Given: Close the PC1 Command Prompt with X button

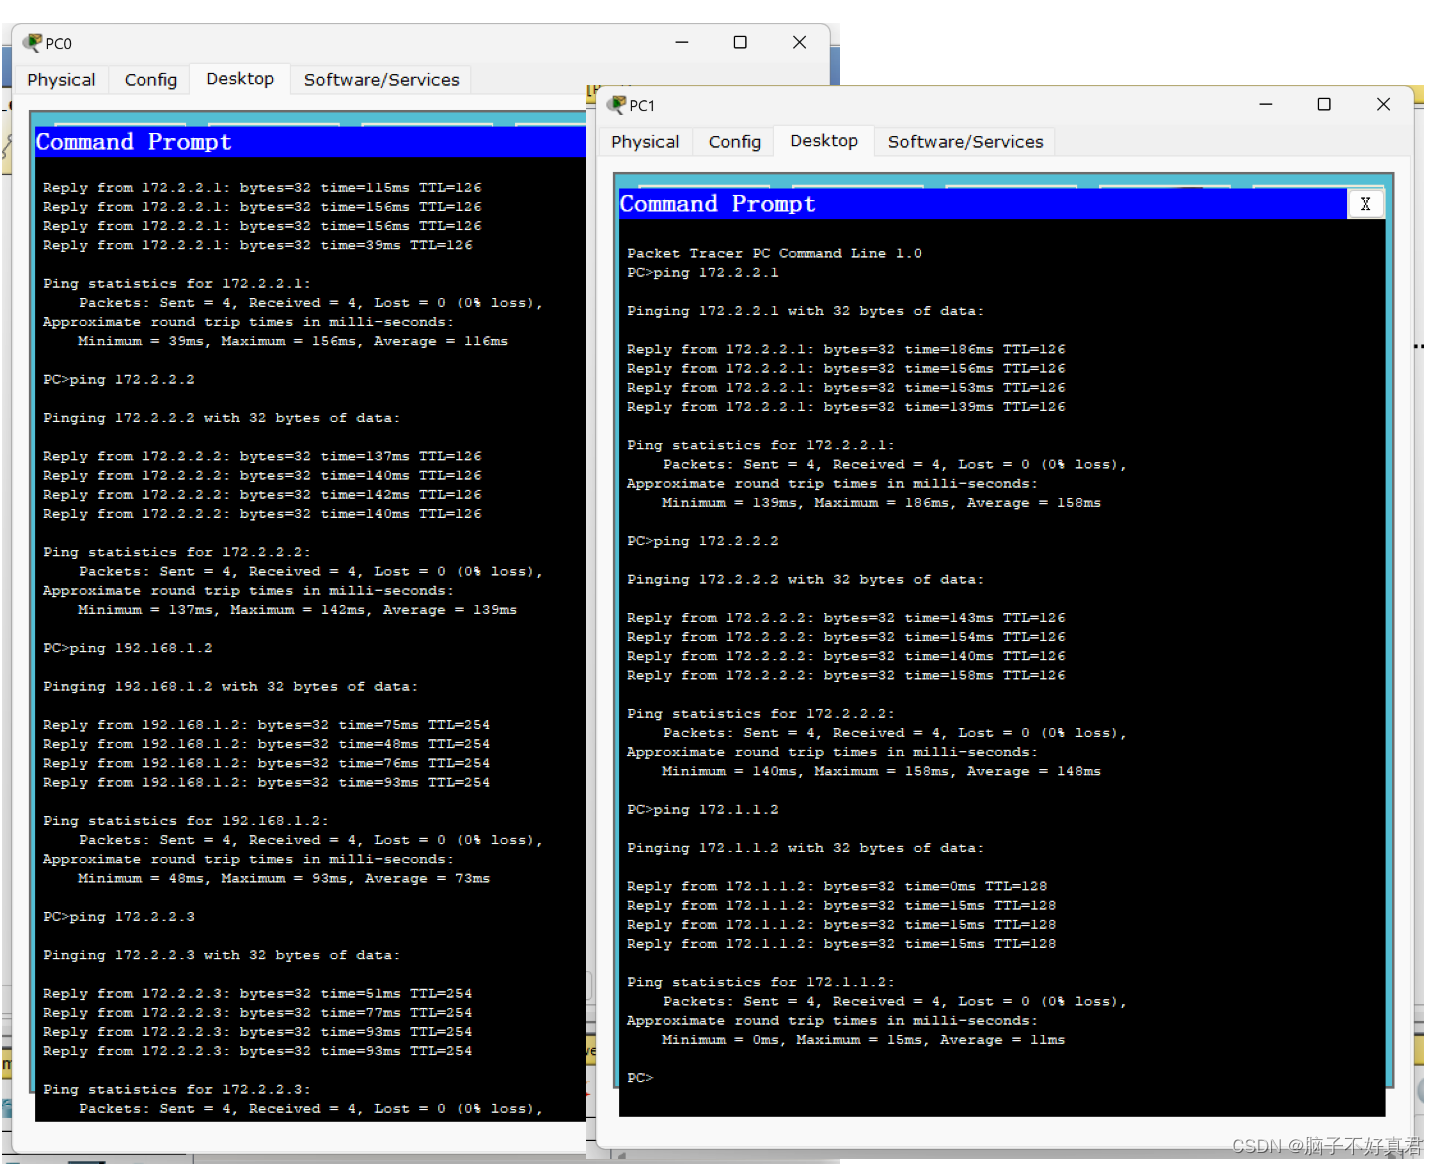Looking at the screenshot, I should (x=1365, y=204).
